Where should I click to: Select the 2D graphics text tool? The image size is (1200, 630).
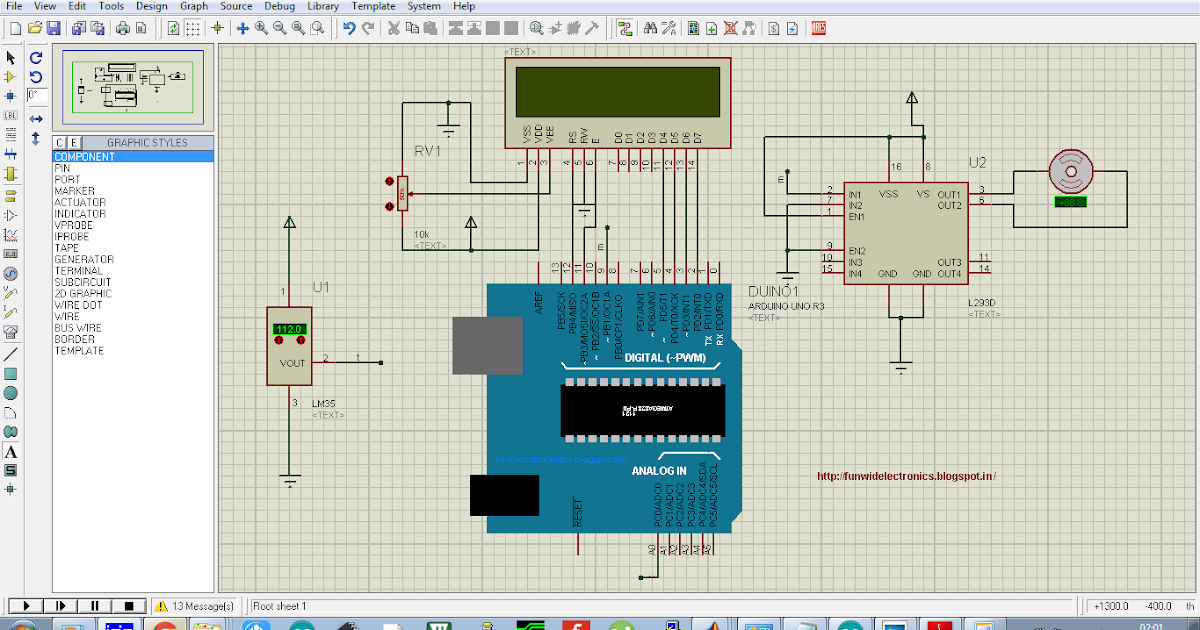pos(10,450)
